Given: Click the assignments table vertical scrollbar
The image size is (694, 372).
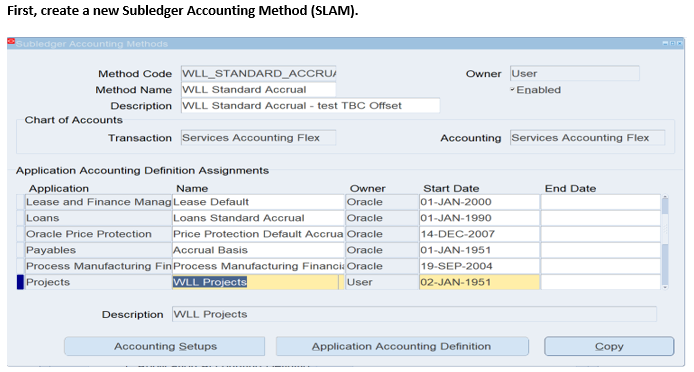Looking at the screenshot, I should 665,242.
